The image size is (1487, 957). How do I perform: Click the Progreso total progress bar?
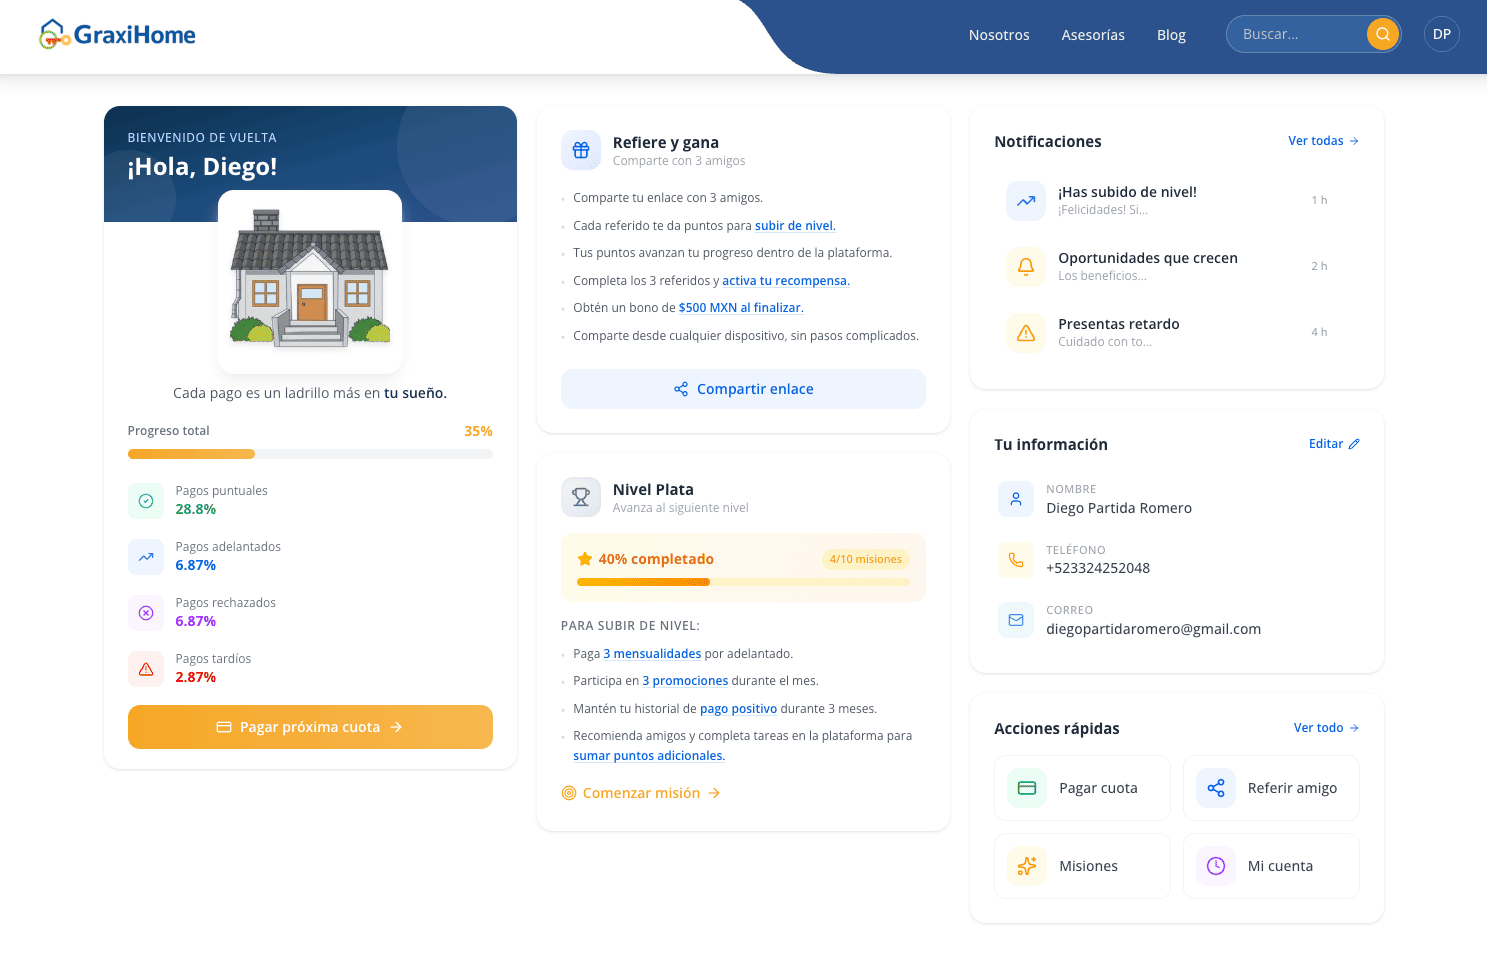[x=310, y=453]
